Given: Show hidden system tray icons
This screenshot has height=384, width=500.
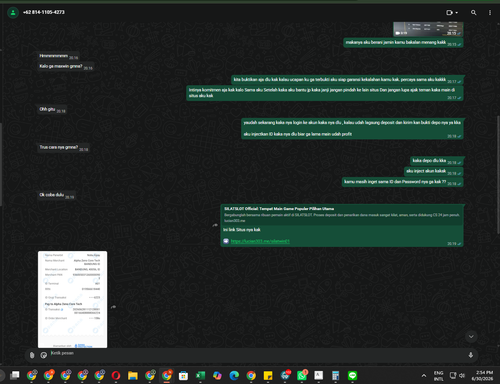Looking at the screenshot, I should (424, 376).
